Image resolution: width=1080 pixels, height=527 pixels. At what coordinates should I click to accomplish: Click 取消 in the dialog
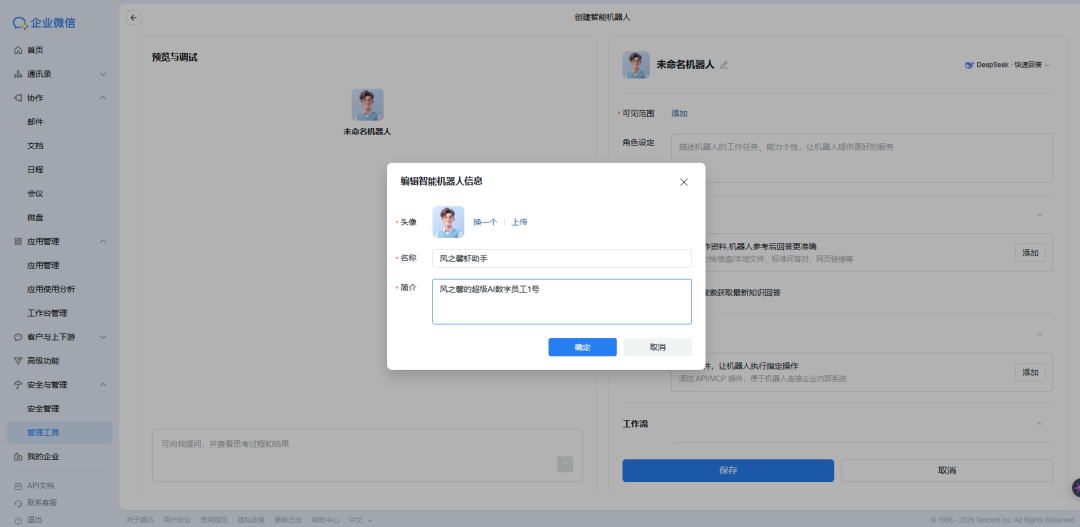tap(657, 347)
